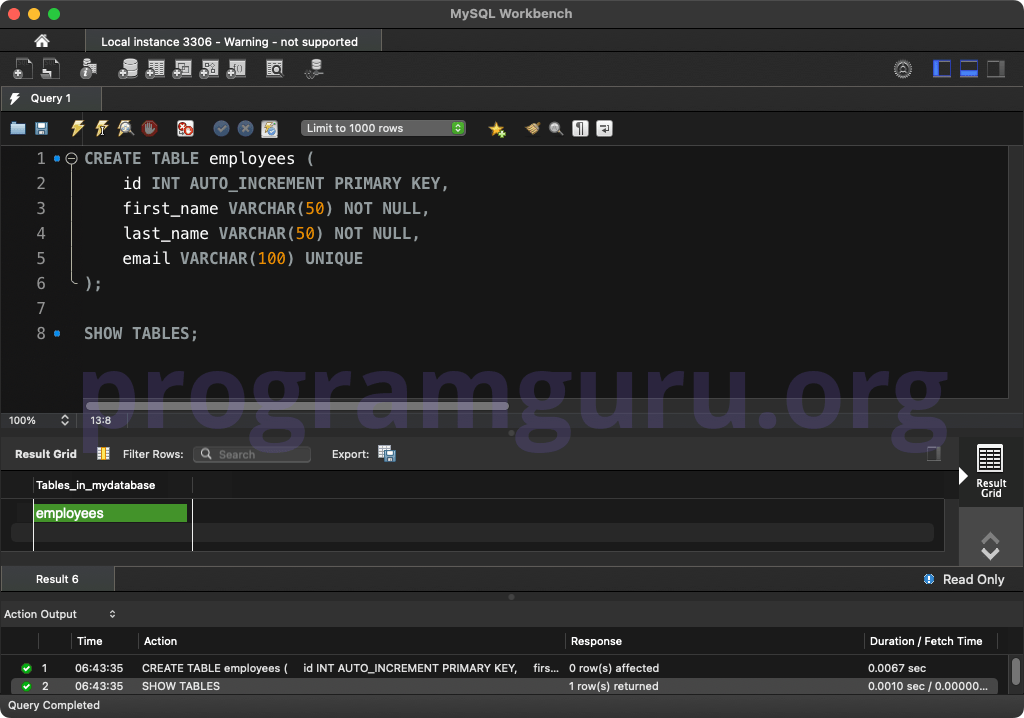This screenshot has width=1024, height=718.
Task: Beautify the SQL with broom icon
Action: (532, 128)
